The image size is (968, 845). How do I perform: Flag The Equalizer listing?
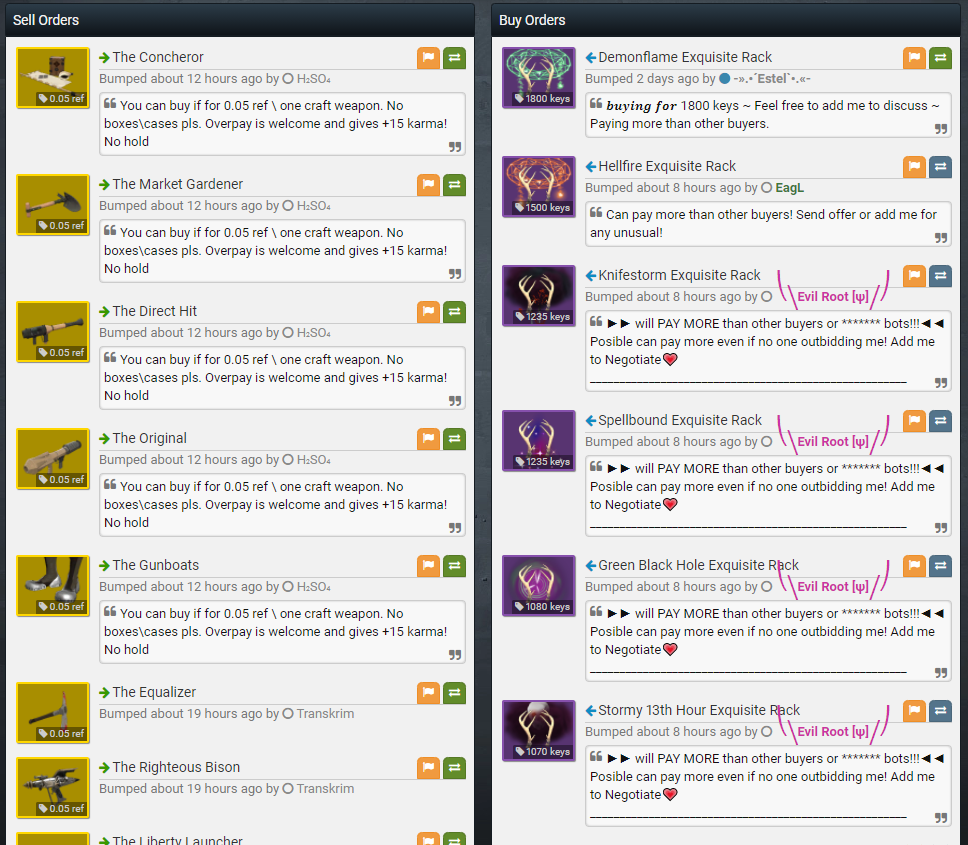pyautogui.click(x=428, y=693)
